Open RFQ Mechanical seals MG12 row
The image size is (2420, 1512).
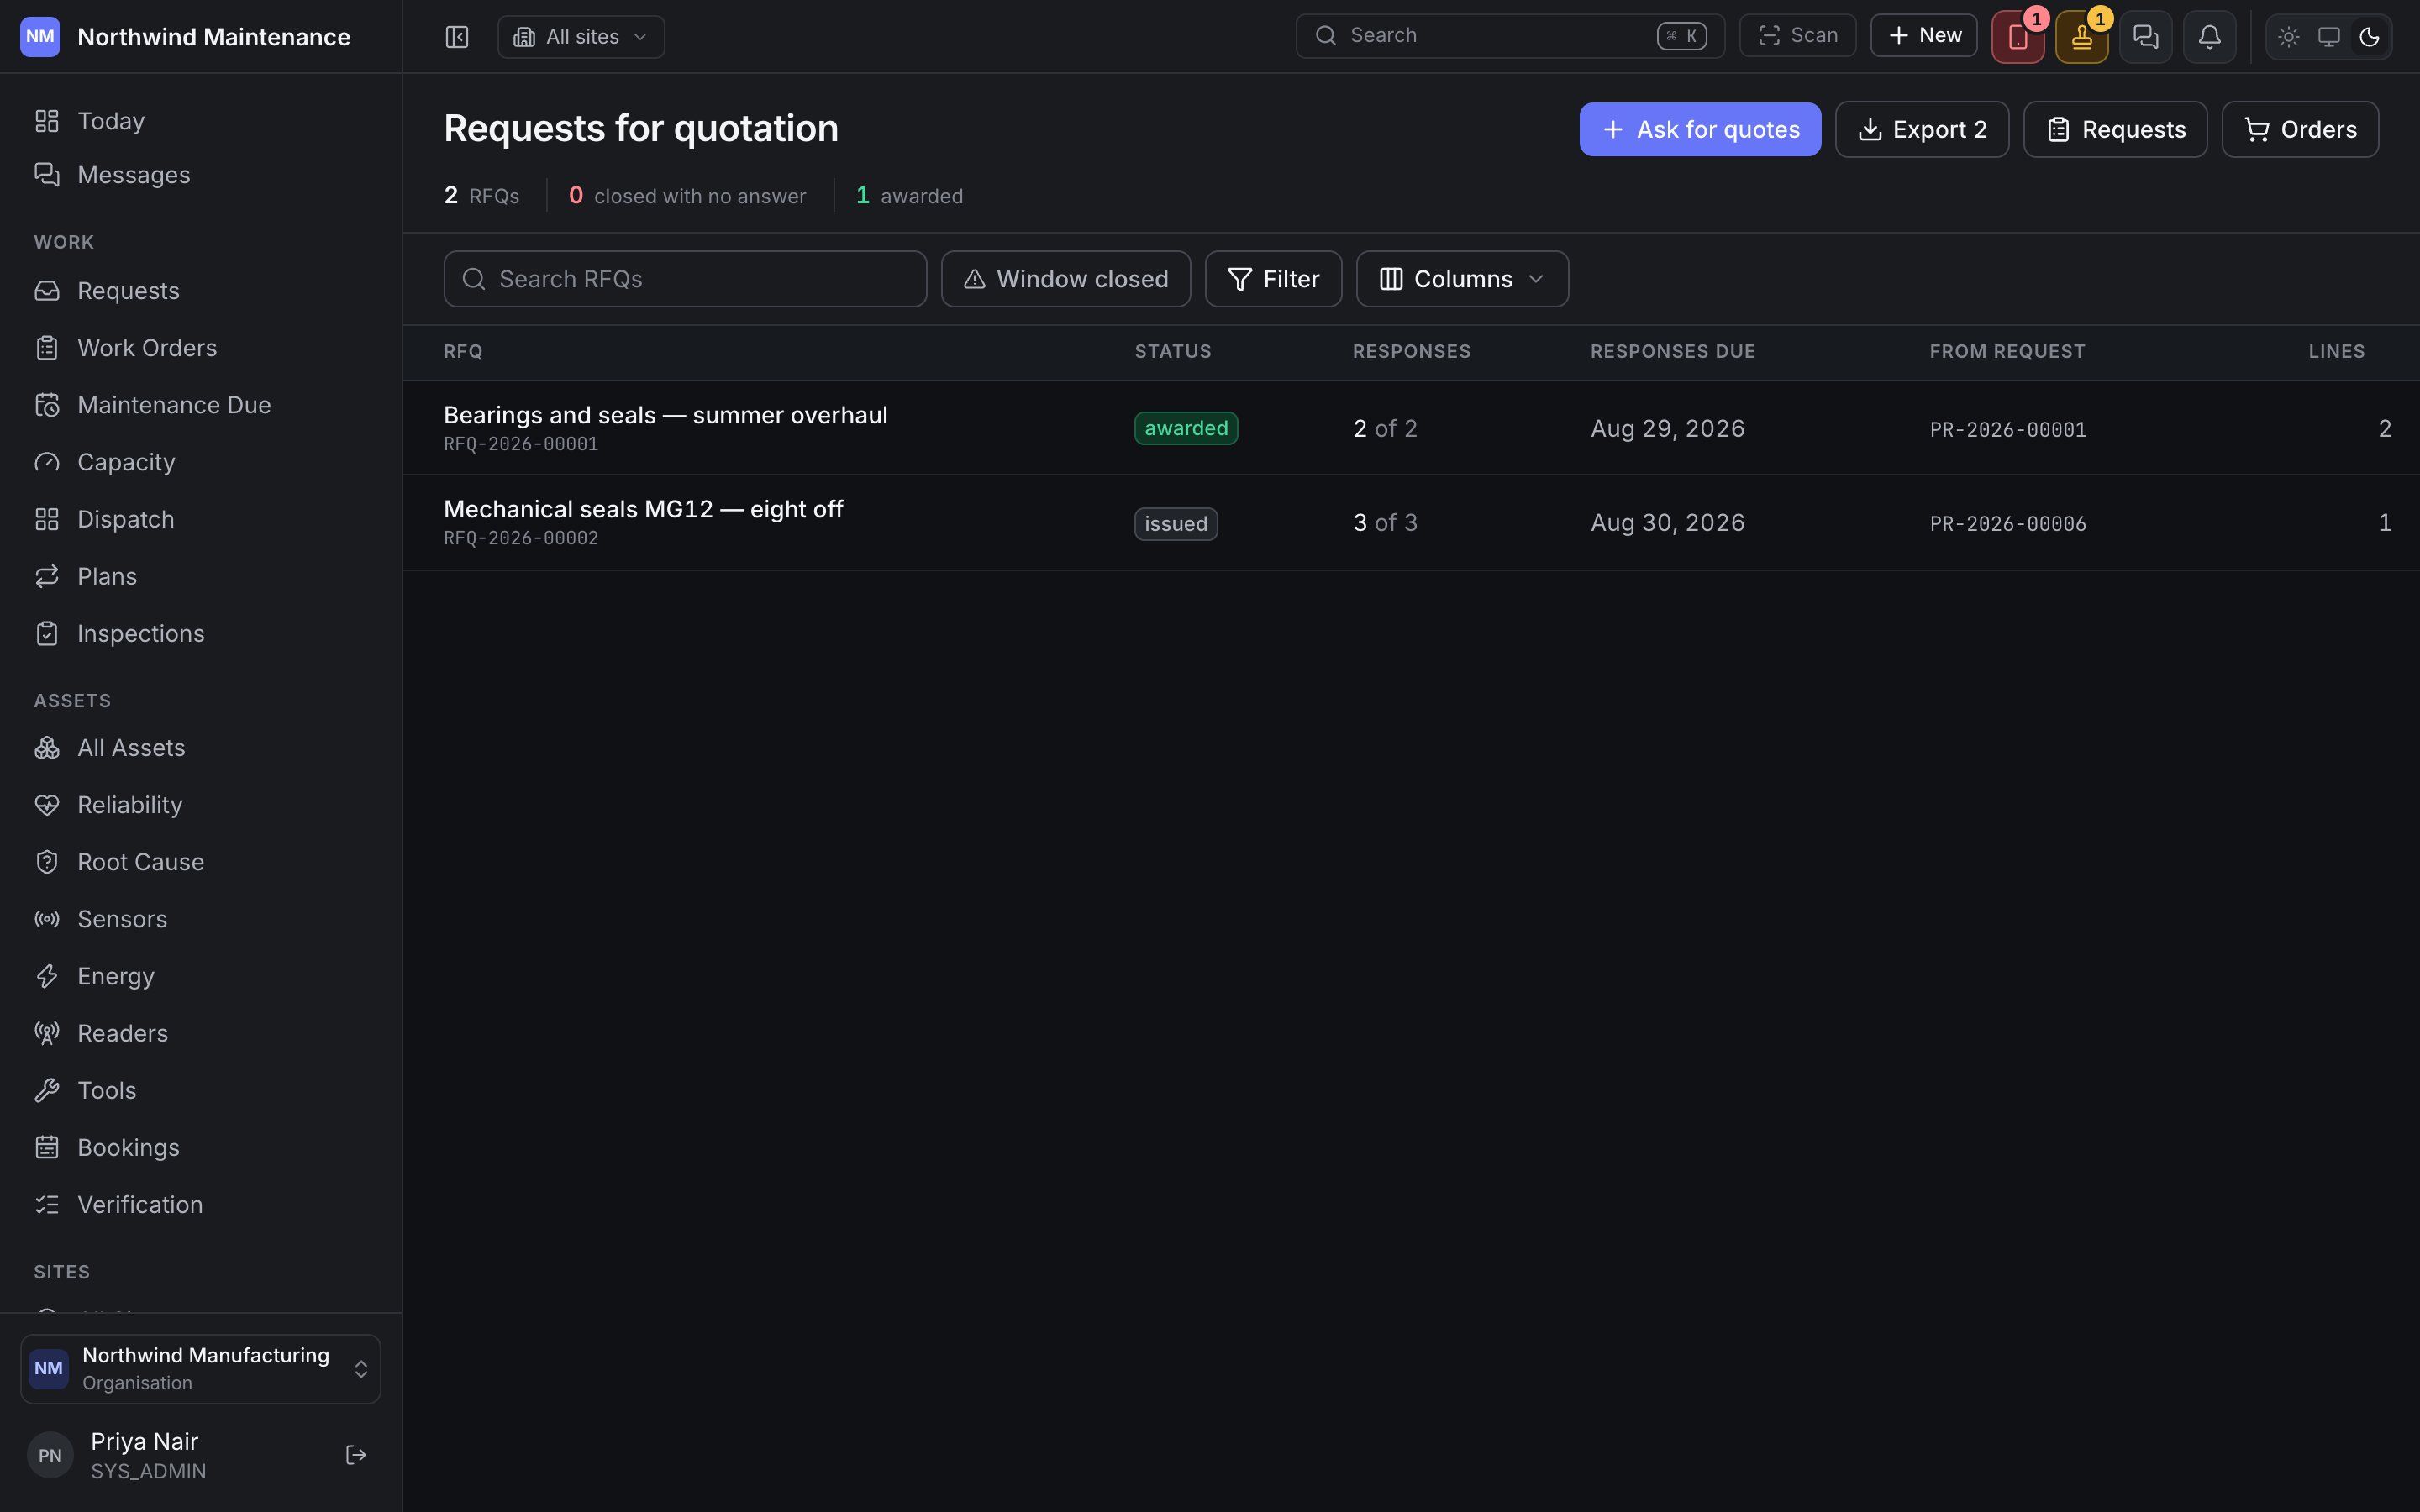[x=1411, y=523]
